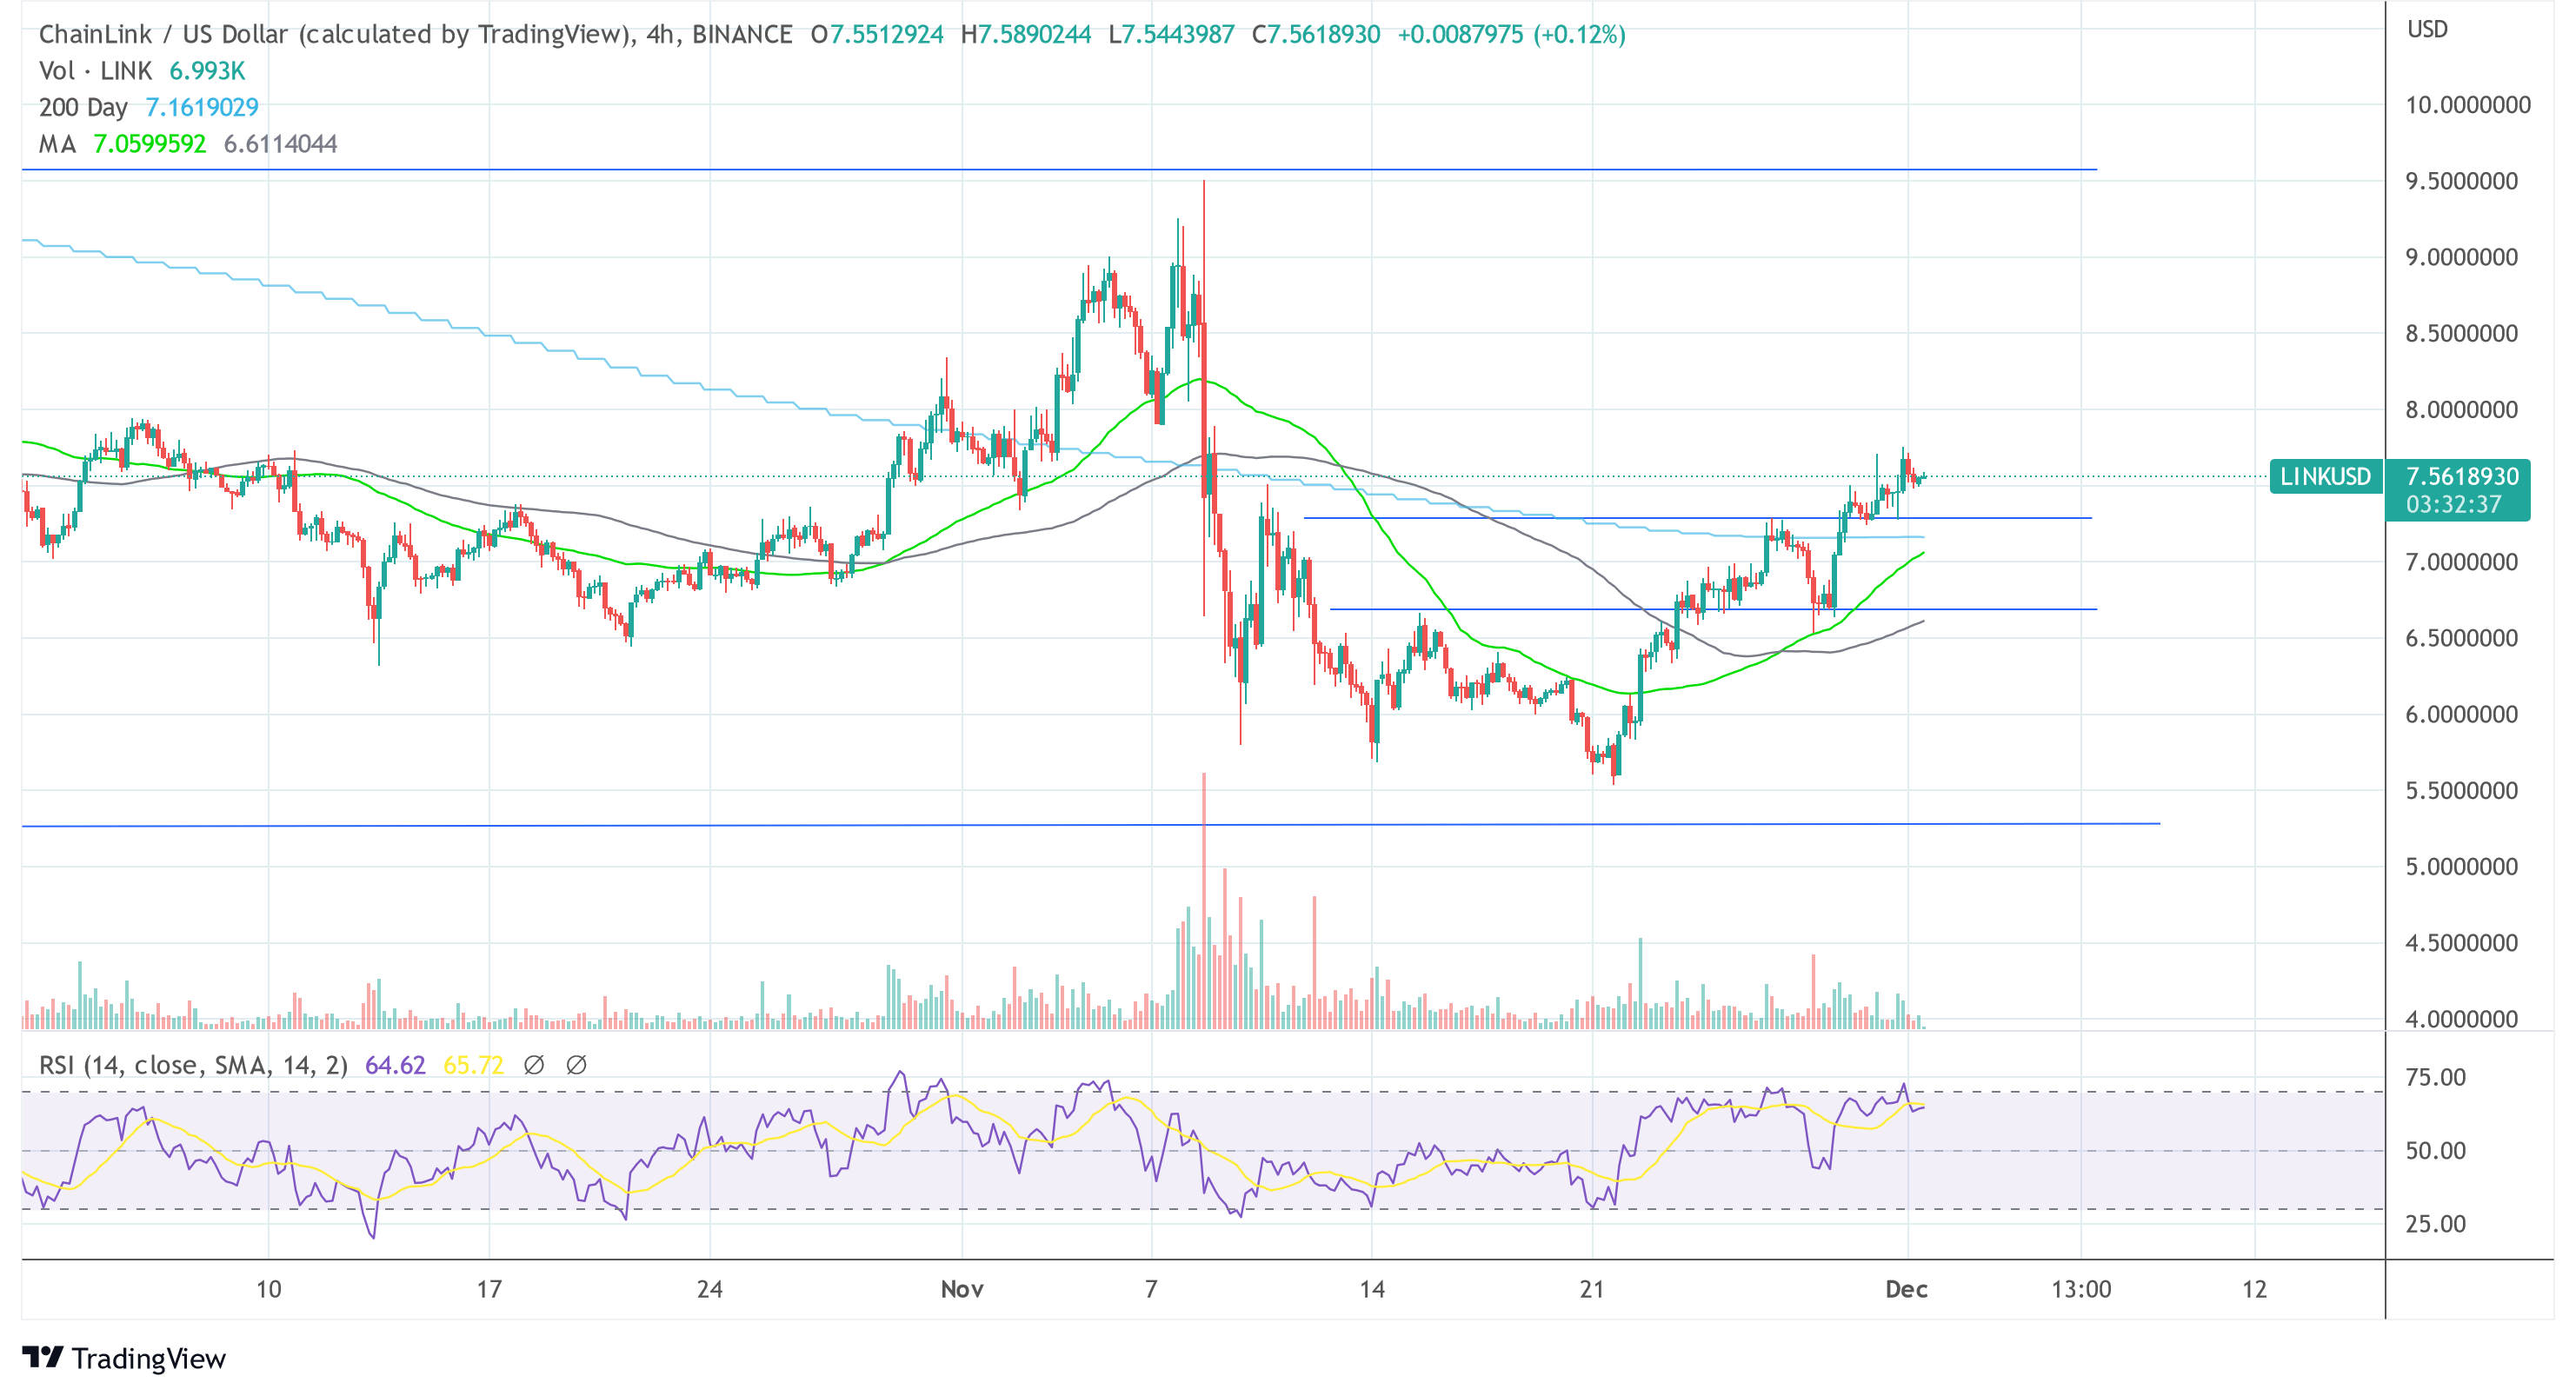Select the short blue horizontal line near 6.68
Image resolution: width=2576 pixels, height=1396 pixels.
point(1713,609)
